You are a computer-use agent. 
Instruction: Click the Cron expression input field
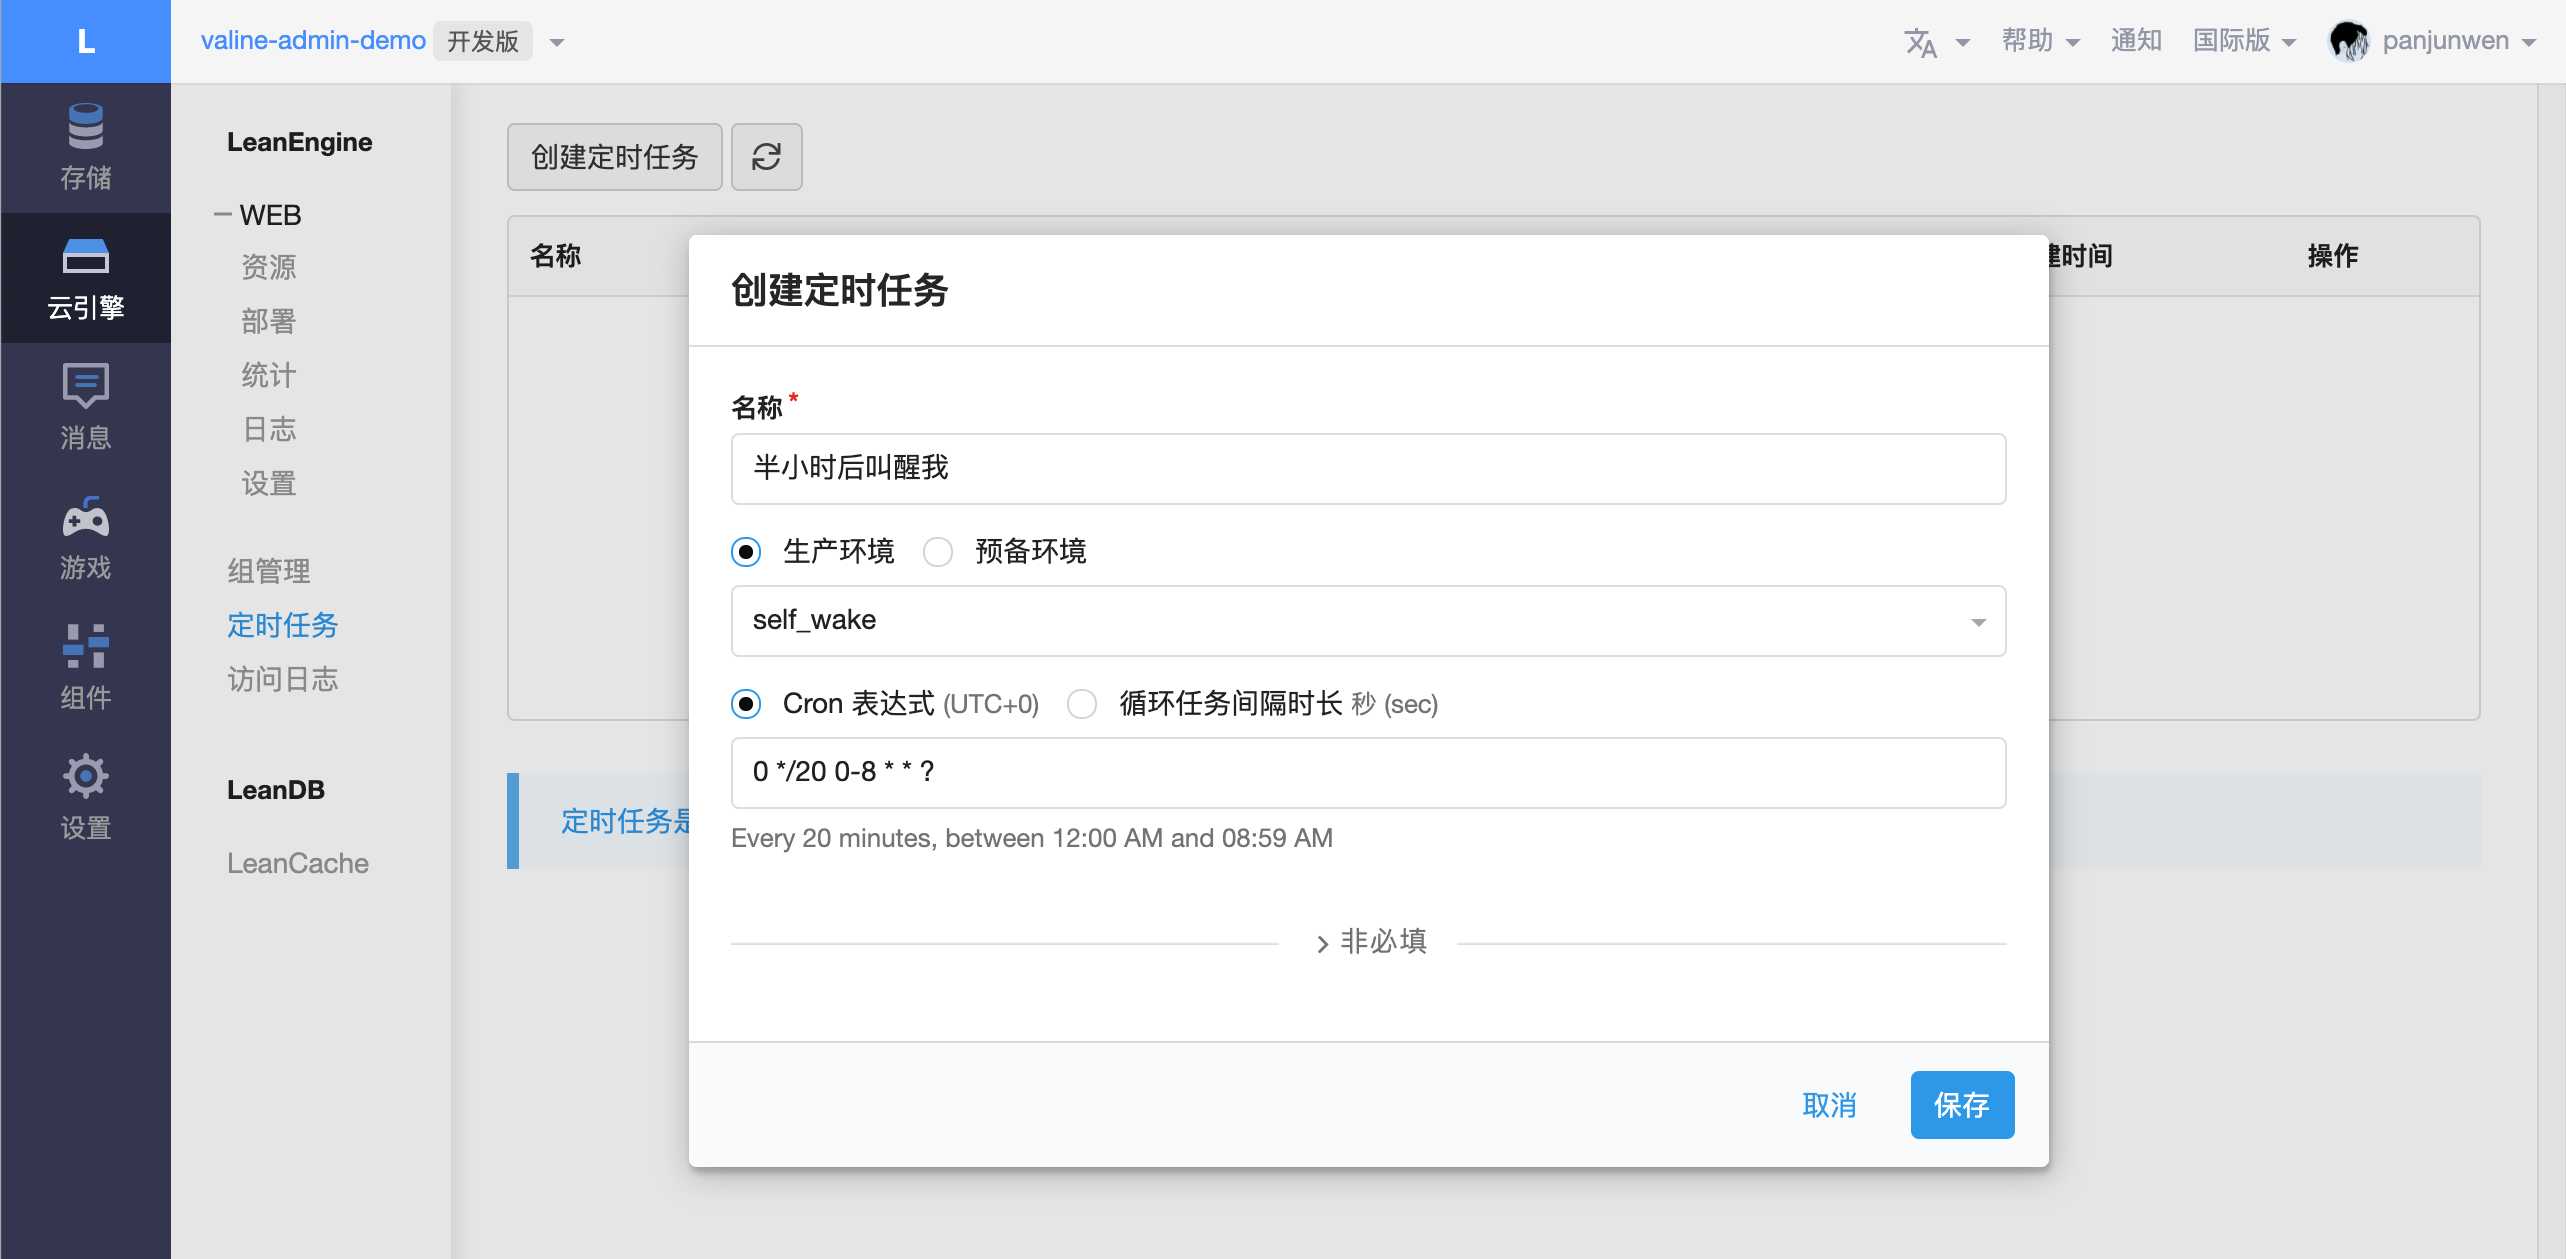coord(1367,773)
